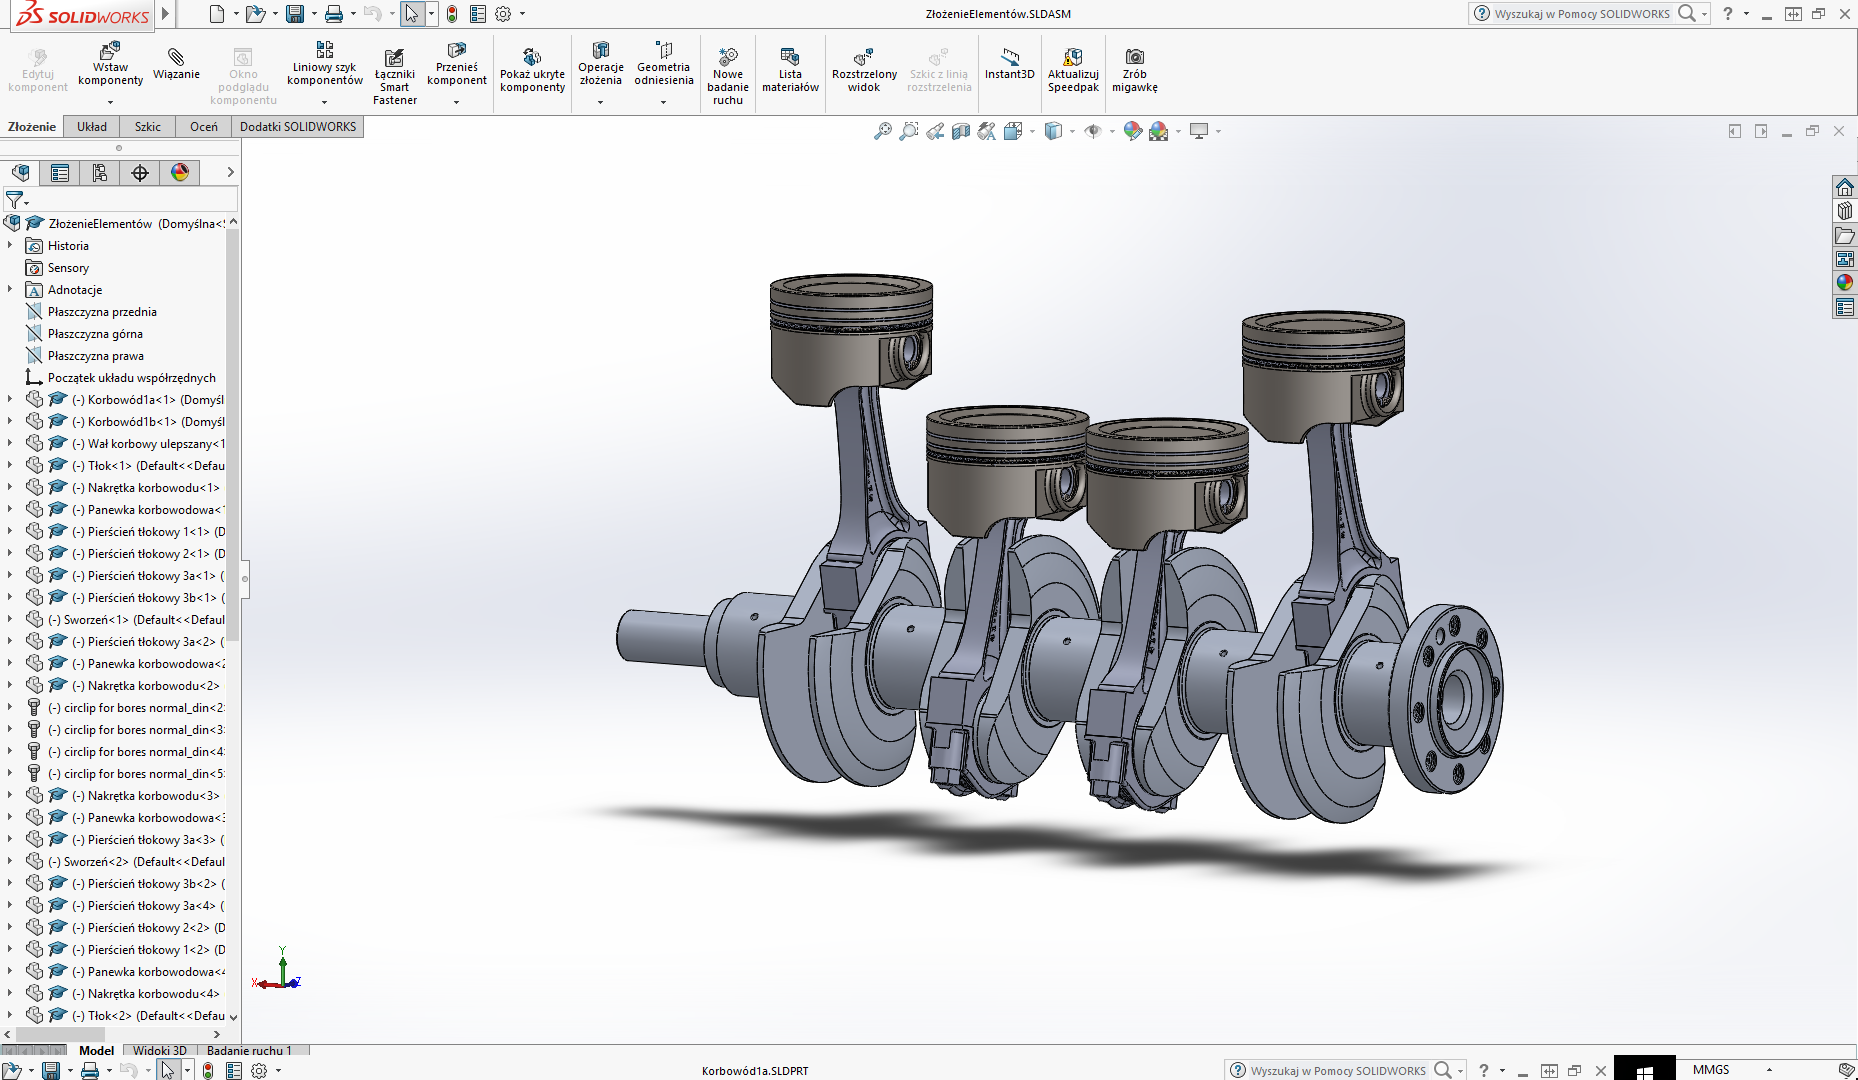The height and width of the screenshot is (1080, 1858).
Task: Open ConfigurationManager tab icon
Action: coord(100,173)
